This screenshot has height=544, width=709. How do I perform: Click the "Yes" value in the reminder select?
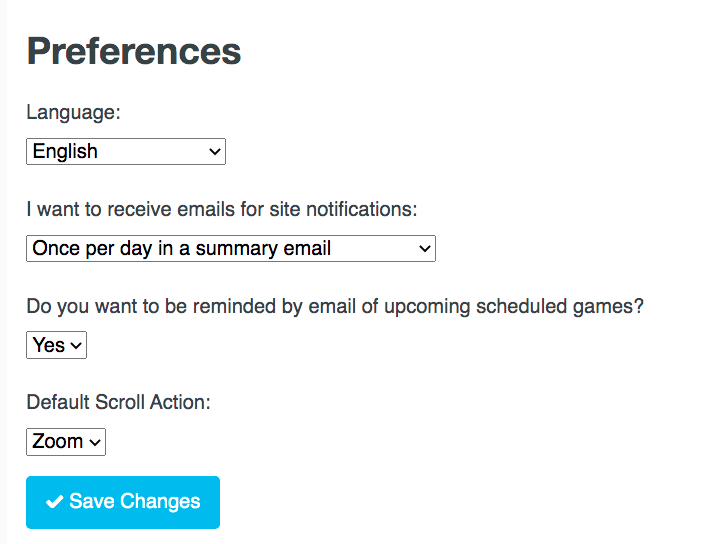coord(48,345)
